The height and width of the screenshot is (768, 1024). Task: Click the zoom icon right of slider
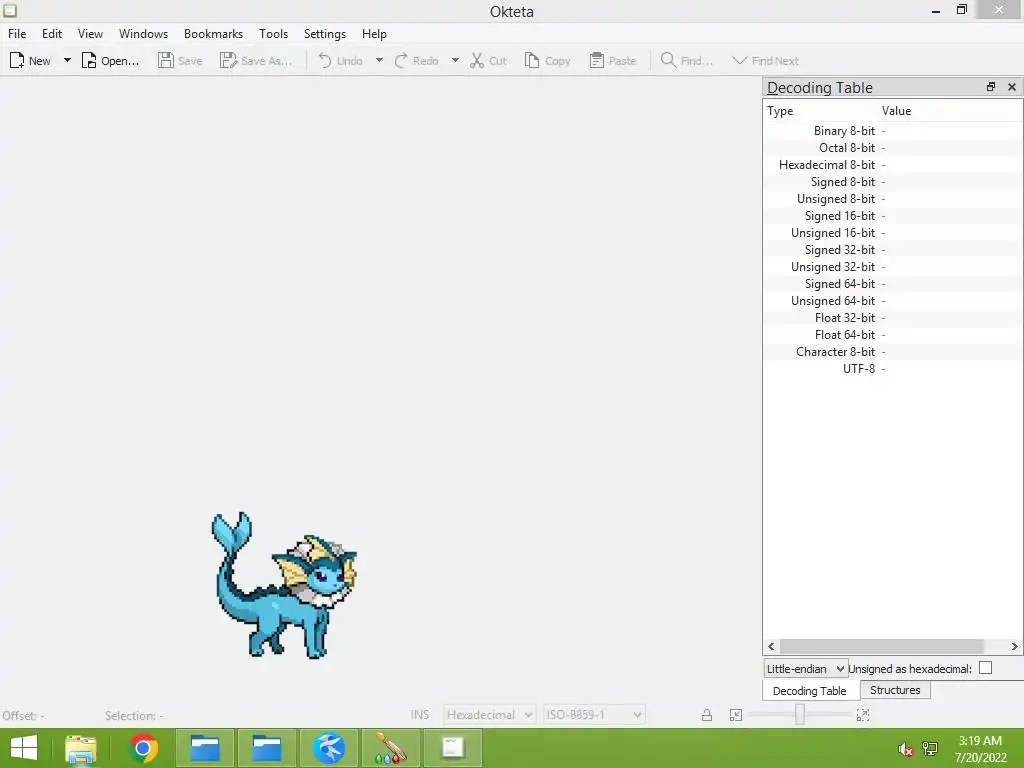tap(863, 715)
